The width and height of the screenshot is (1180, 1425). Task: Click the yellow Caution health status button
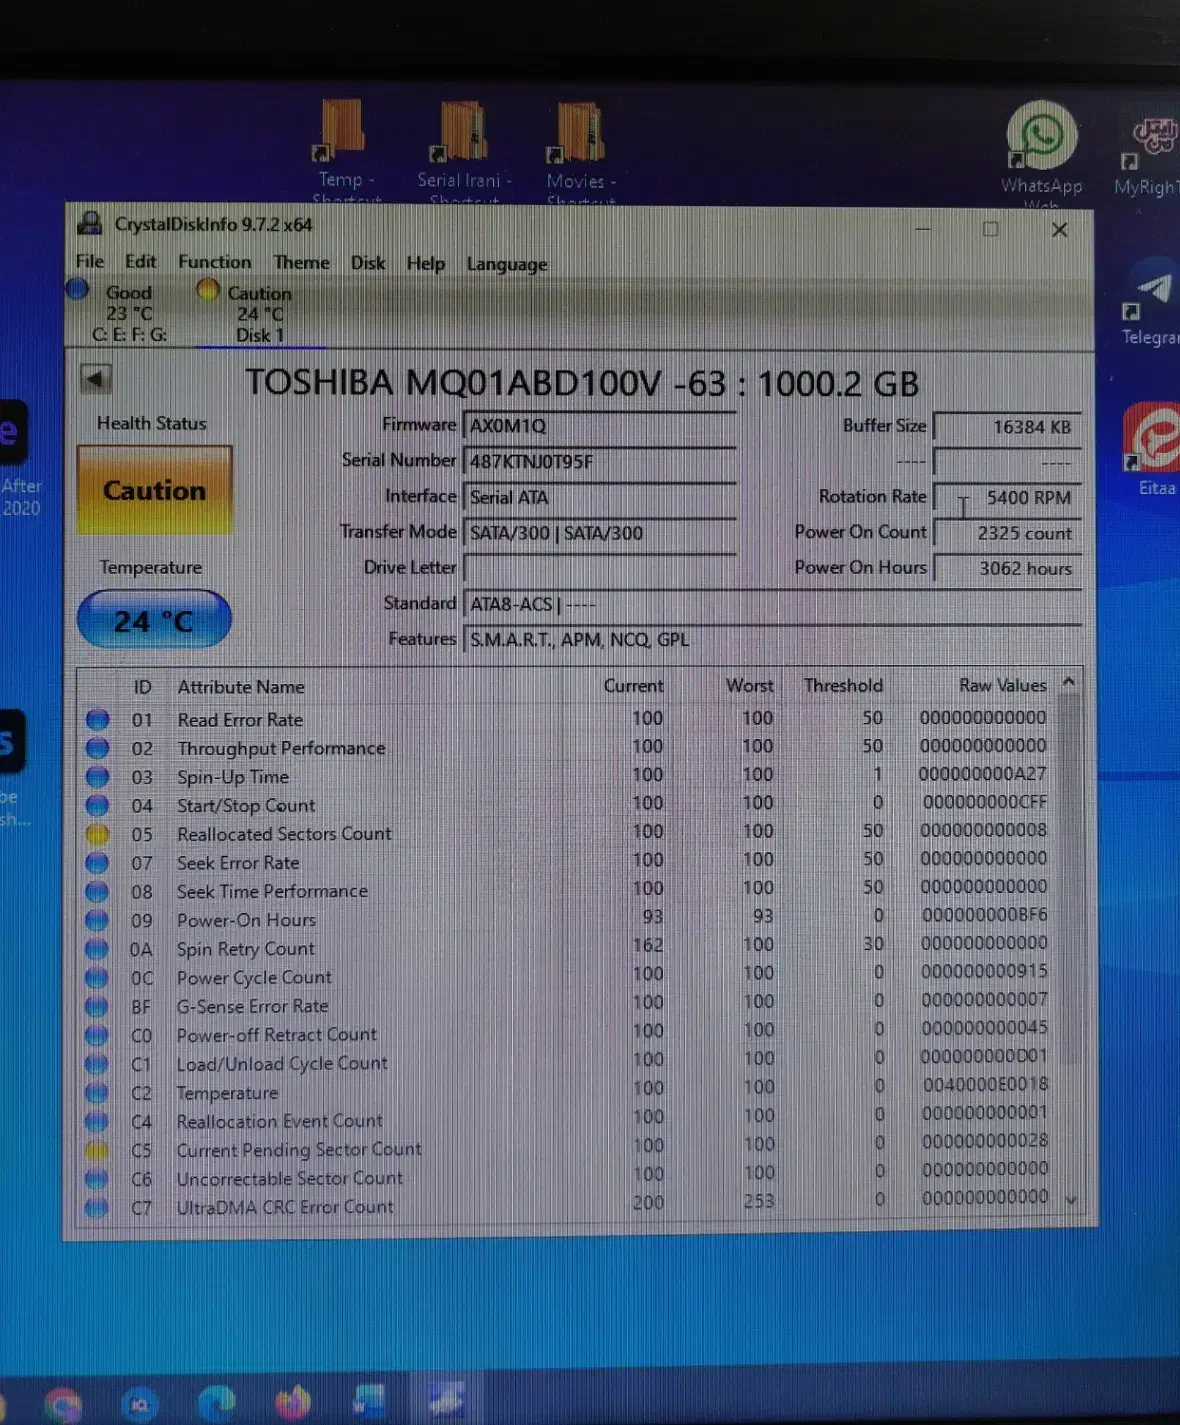[154, 490]
